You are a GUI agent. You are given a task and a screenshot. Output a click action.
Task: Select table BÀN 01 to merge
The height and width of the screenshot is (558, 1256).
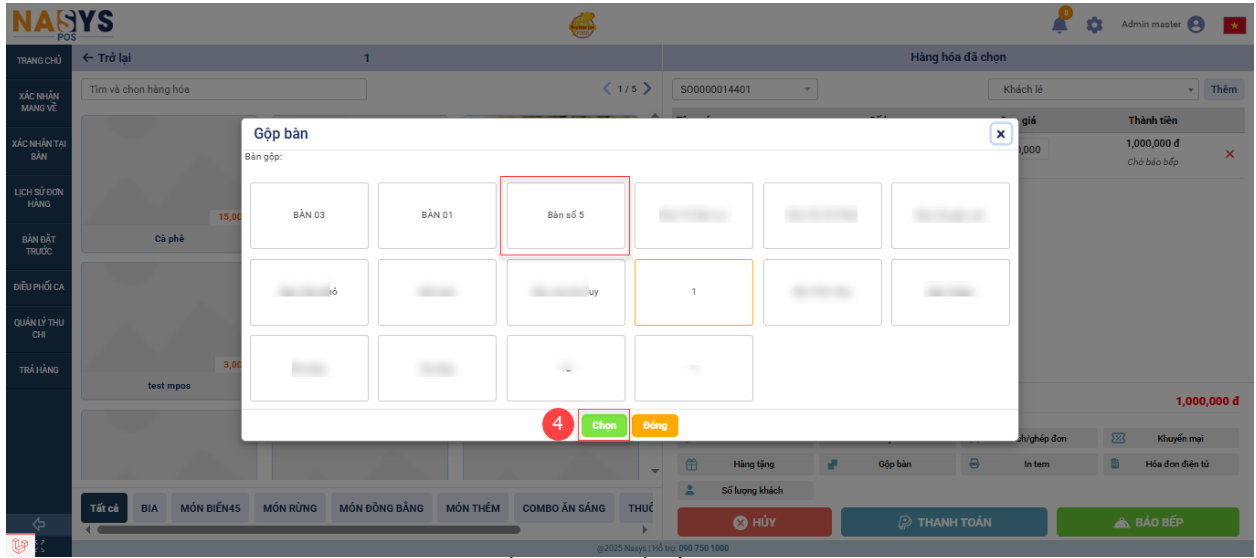click(x=437, y=215)
